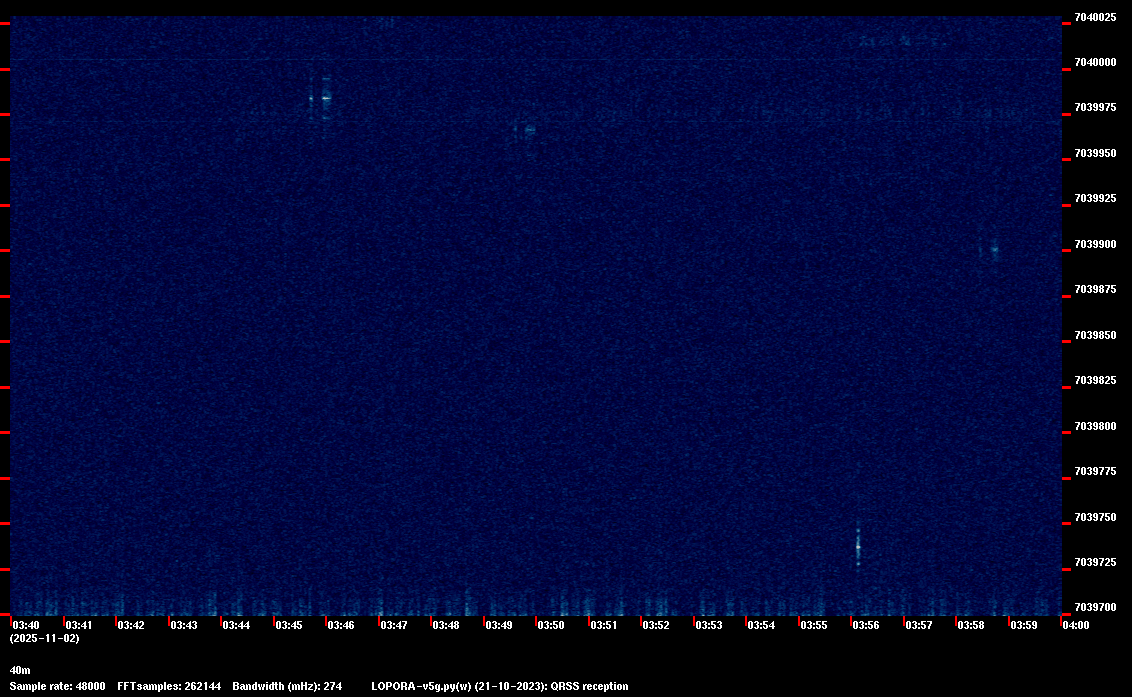Click the 7040025 frequency label

(x=1095, y=17)
